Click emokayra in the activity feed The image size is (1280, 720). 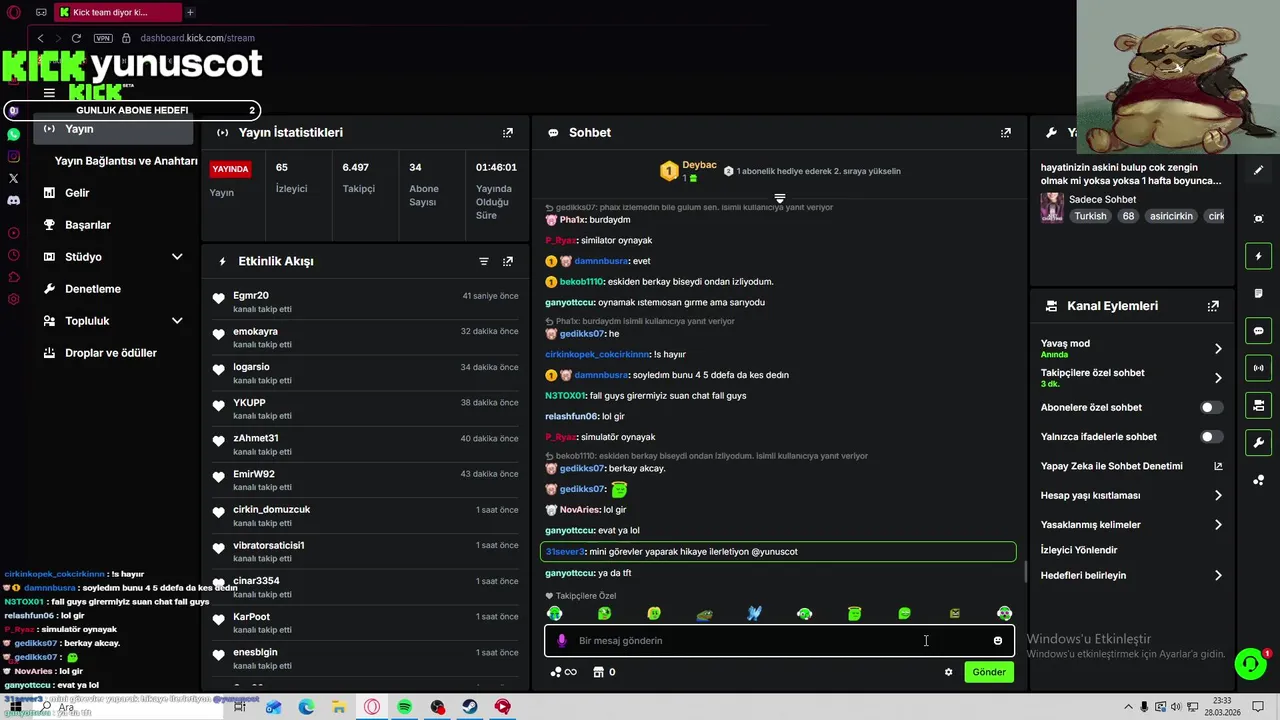255,332
